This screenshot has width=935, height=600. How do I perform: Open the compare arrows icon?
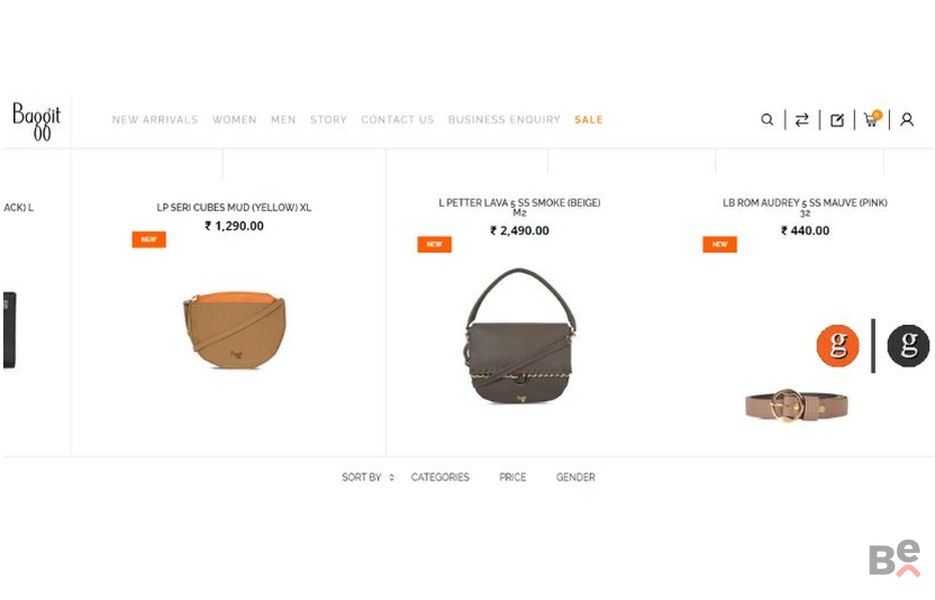802,120
